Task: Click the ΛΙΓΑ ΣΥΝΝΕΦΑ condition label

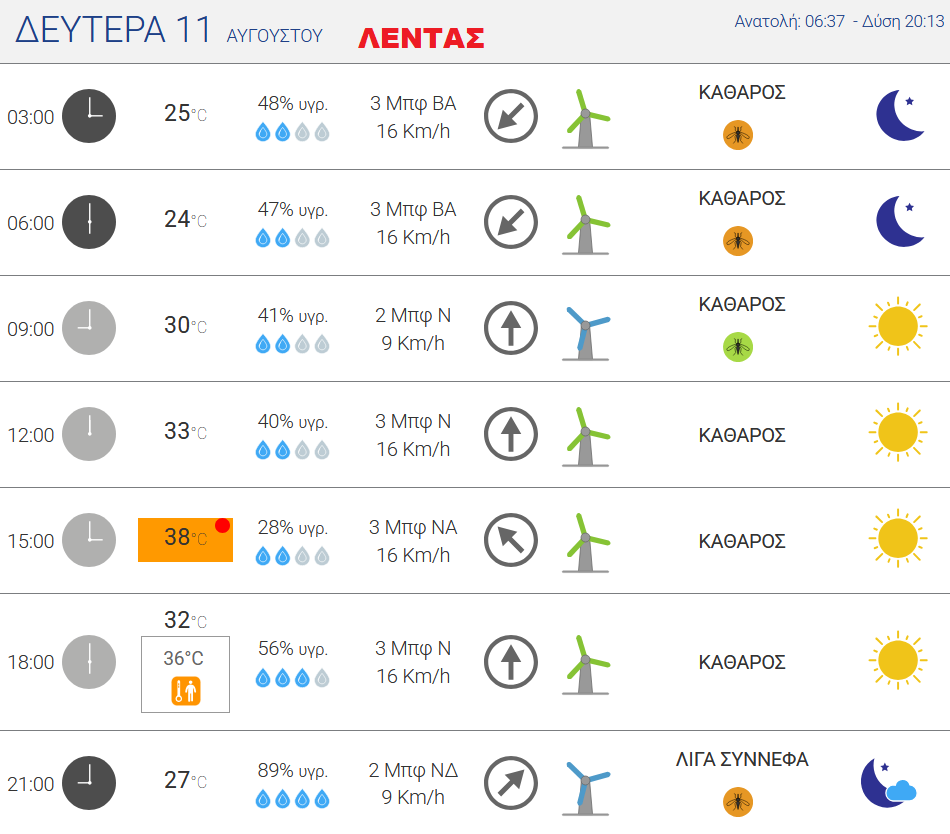Action: (x=742, y=759)
